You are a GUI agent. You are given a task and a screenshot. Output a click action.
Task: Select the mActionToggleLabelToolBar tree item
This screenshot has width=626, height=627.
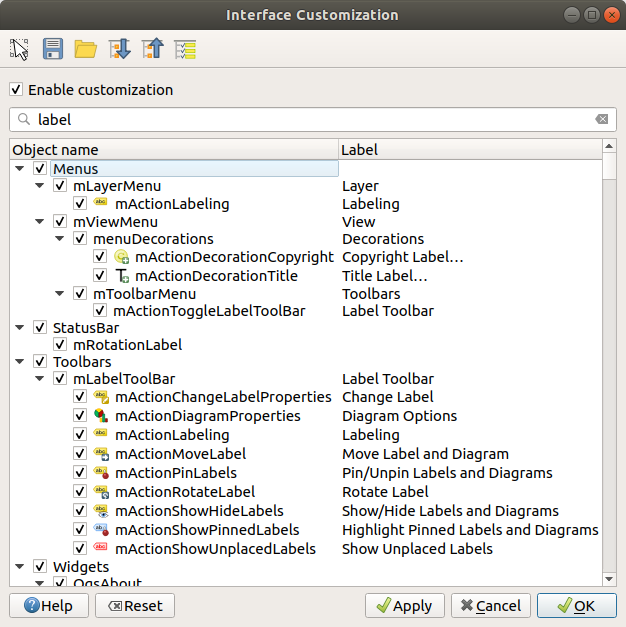(x=209, y=311)
